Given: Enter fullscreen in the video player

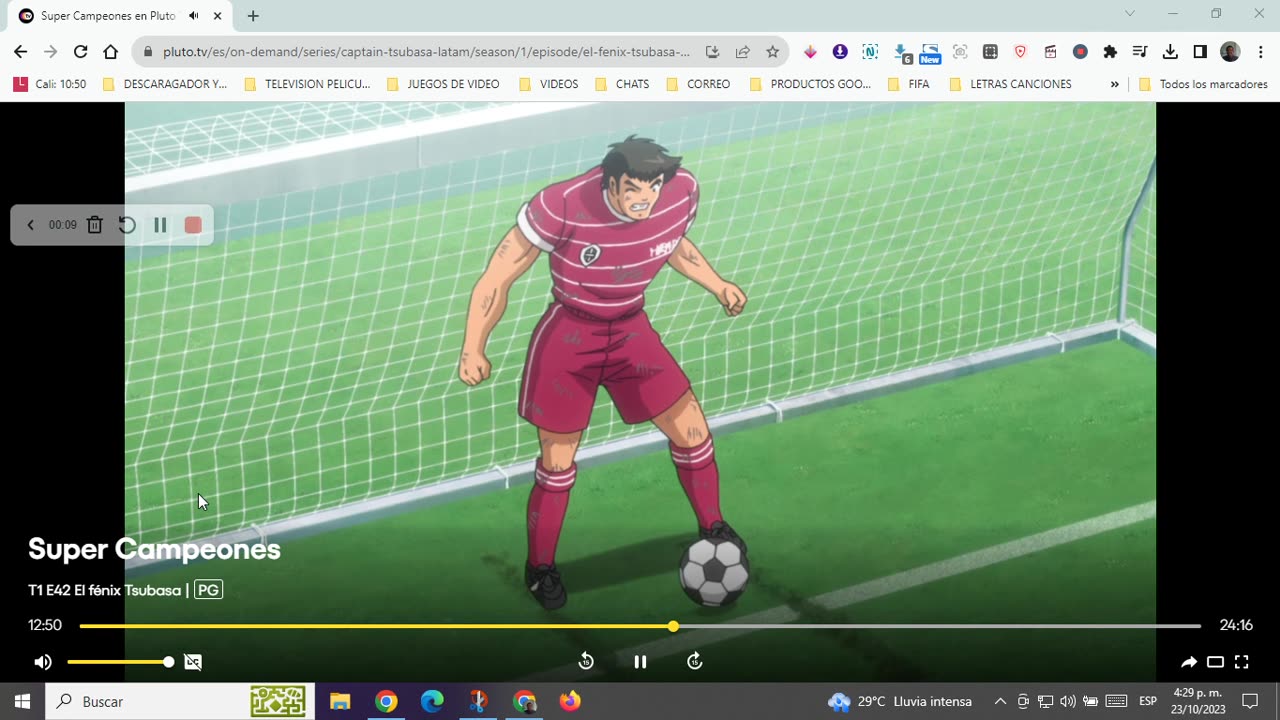Looking at the screenshot, I should (x=1242, y=662).
